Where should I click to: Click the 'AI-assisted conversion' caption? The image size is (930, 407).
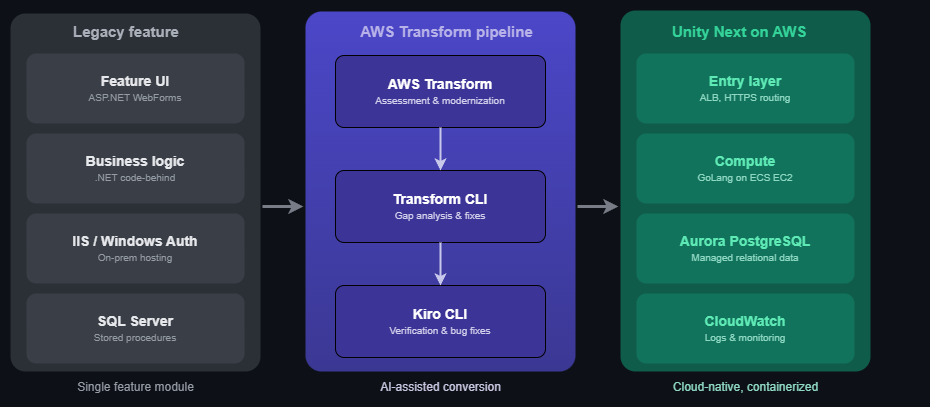(x=440, y=387)
